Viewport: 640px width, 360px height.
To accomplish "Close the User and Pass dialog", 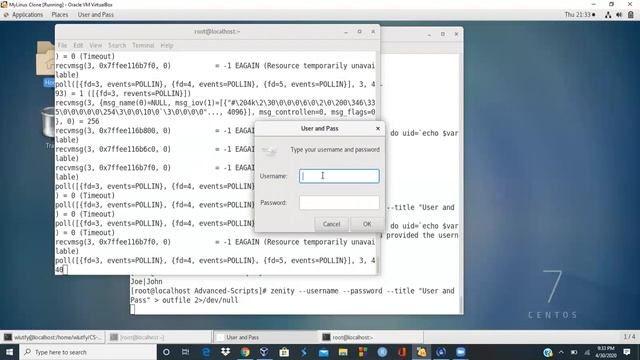I will click(x=378, y=129).
